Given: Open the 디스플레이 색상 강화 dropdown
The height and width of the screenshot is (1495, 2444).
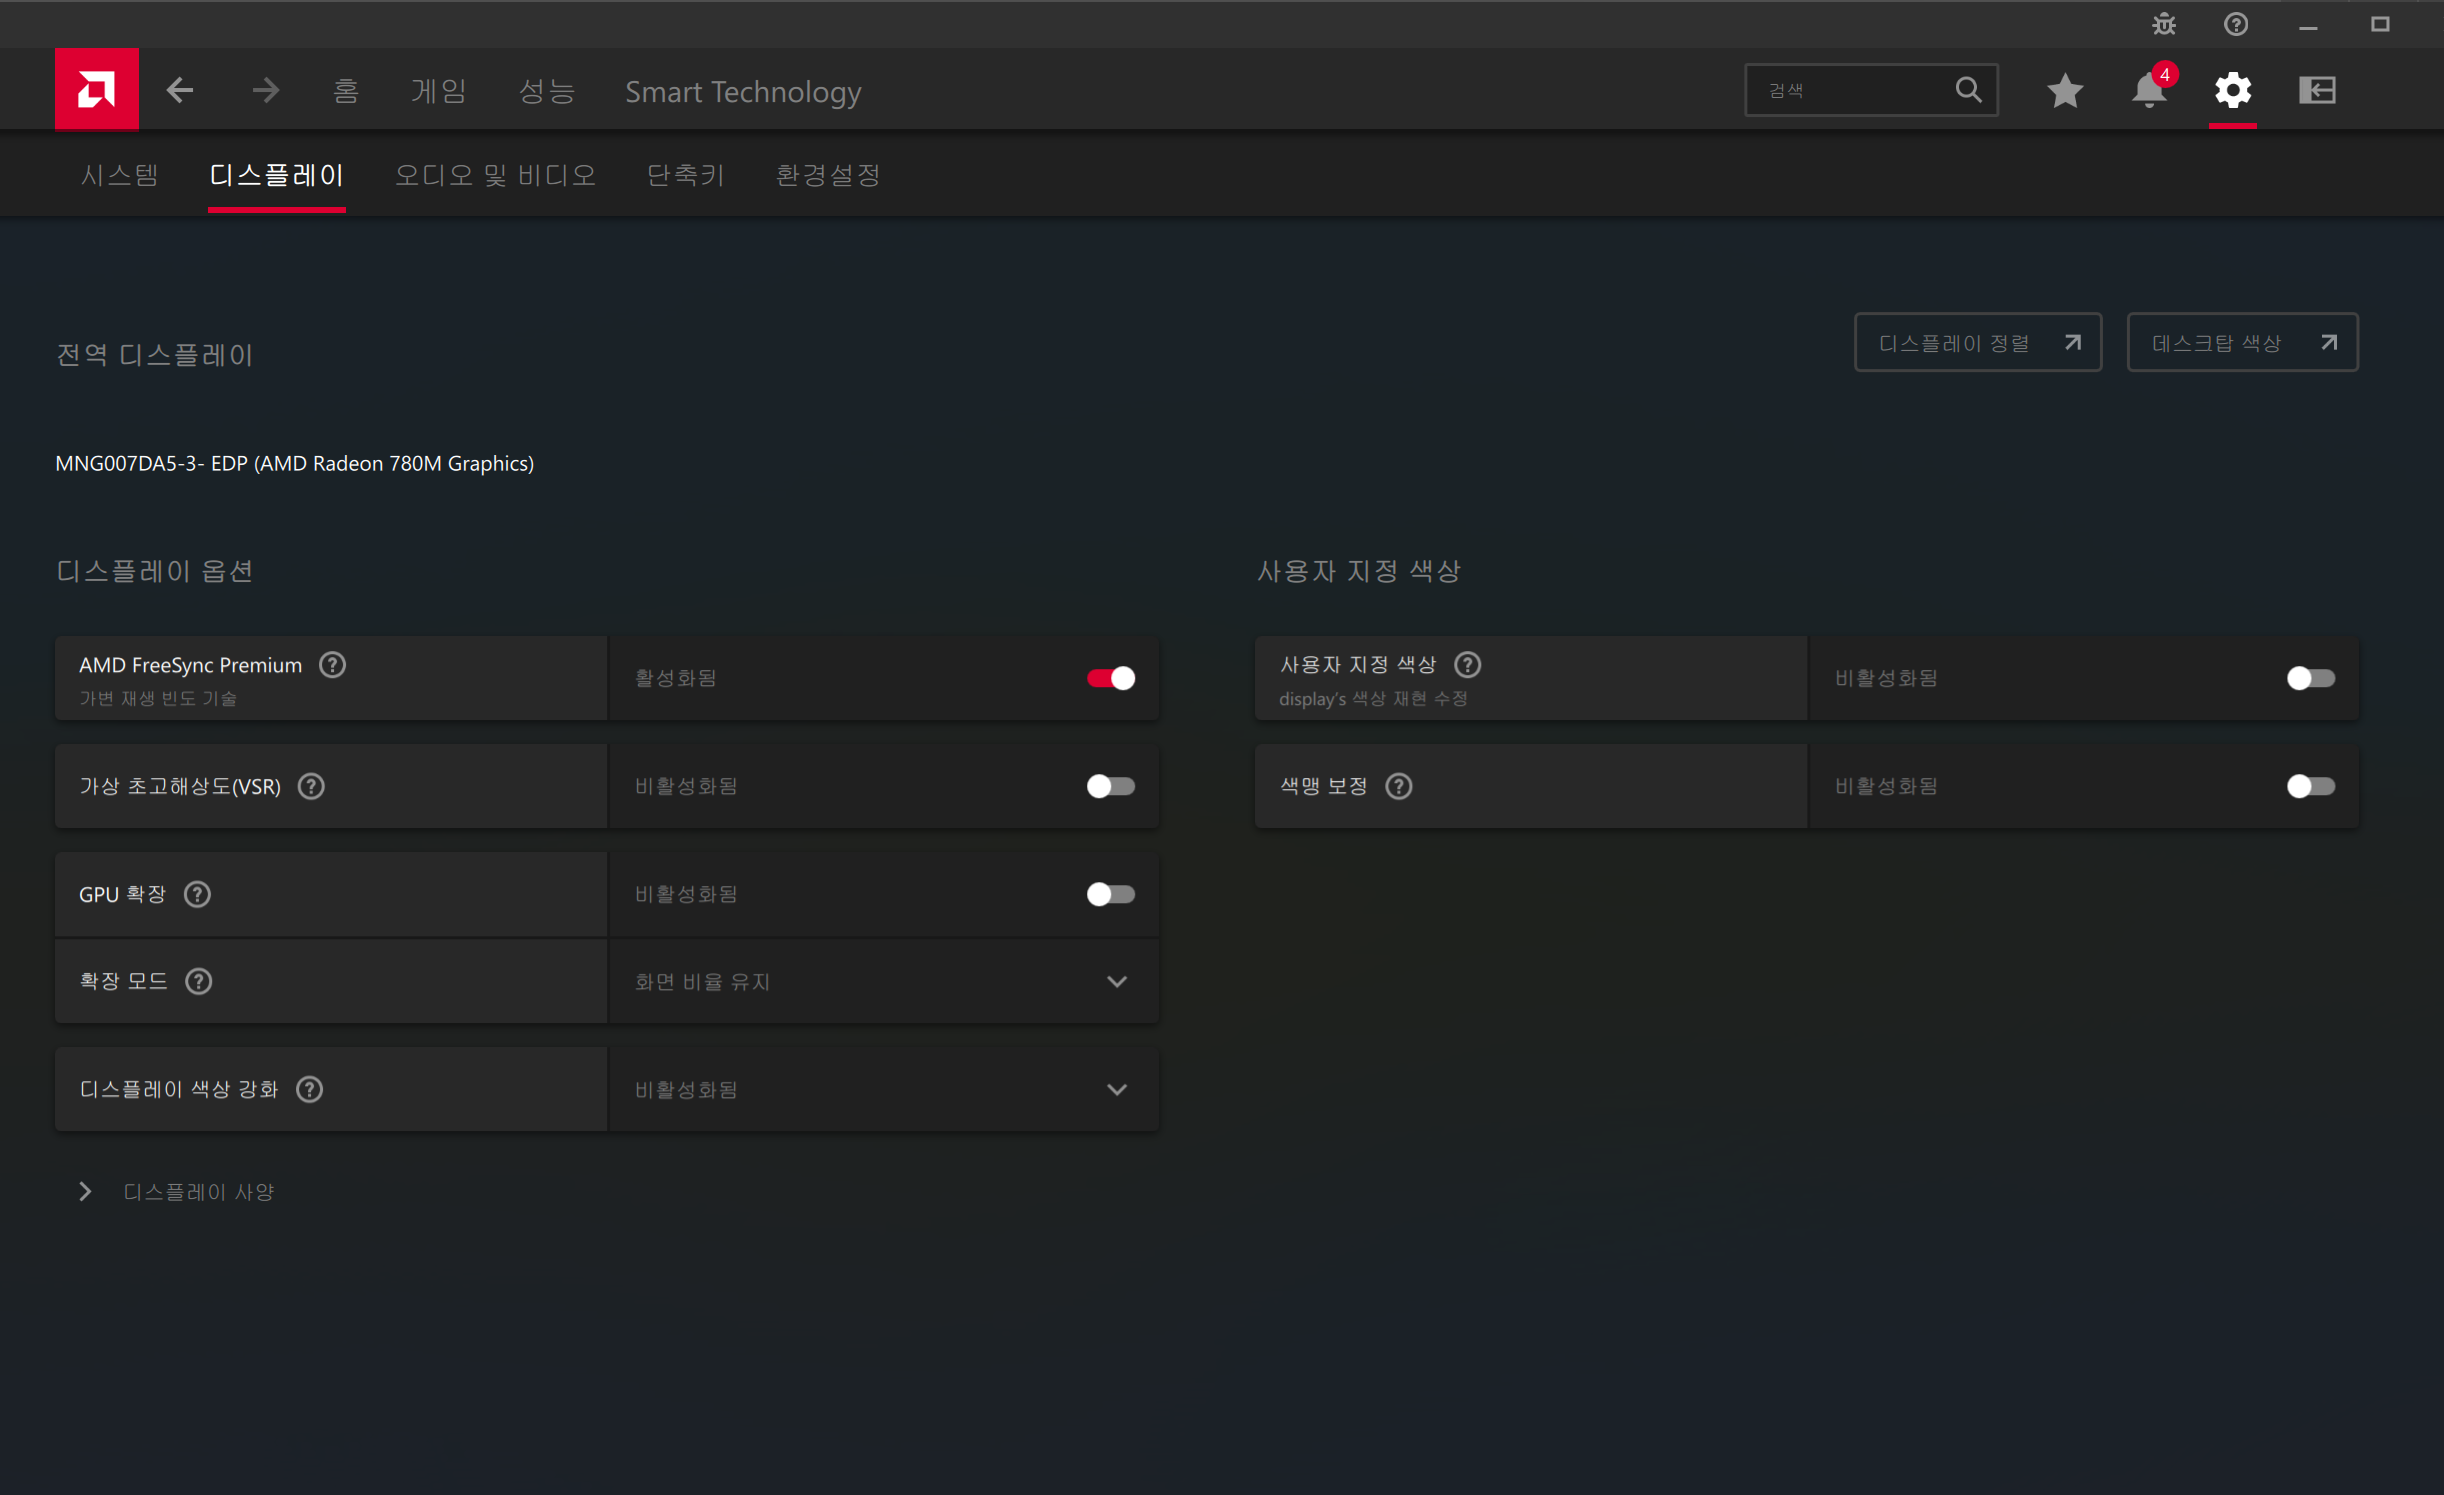Looking at the screenshot, I should pyautogui.click(x=884, y=1089).
